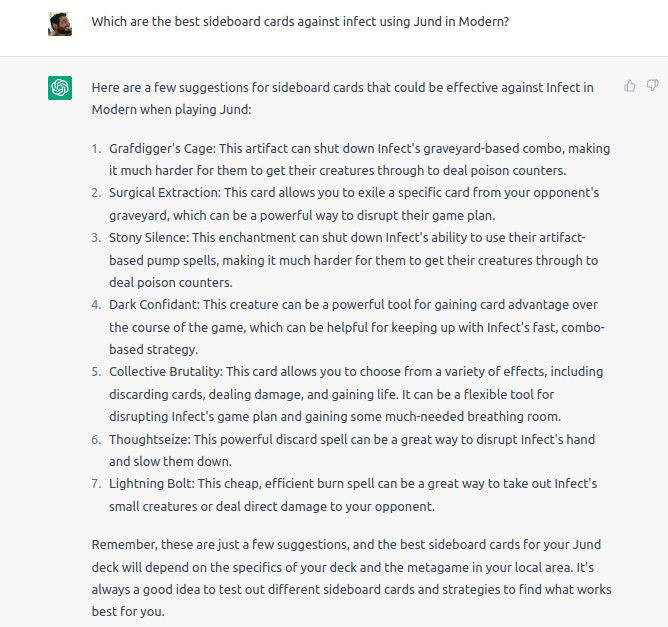Click the thumbs down feedback icon

[652, 86]
